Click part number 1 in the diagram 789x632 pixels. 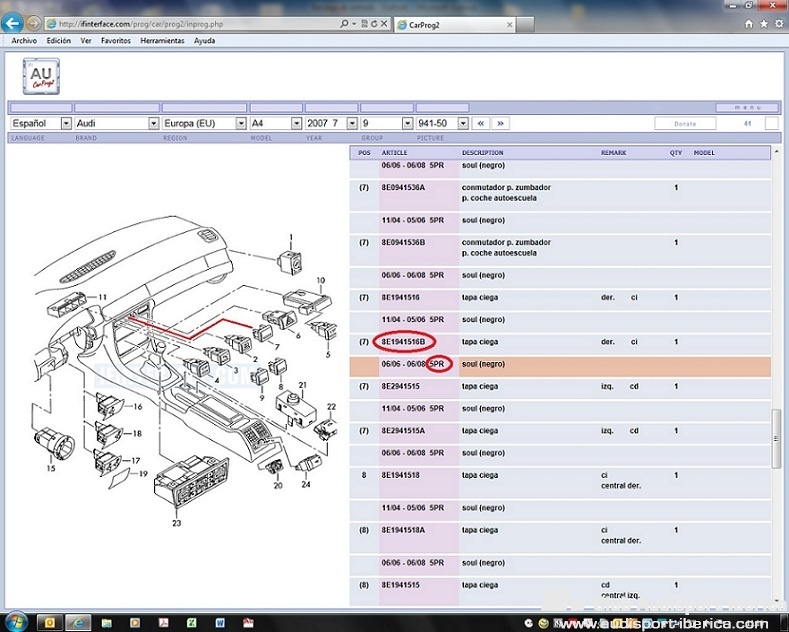pyautogui.click(x=291, y=237)
